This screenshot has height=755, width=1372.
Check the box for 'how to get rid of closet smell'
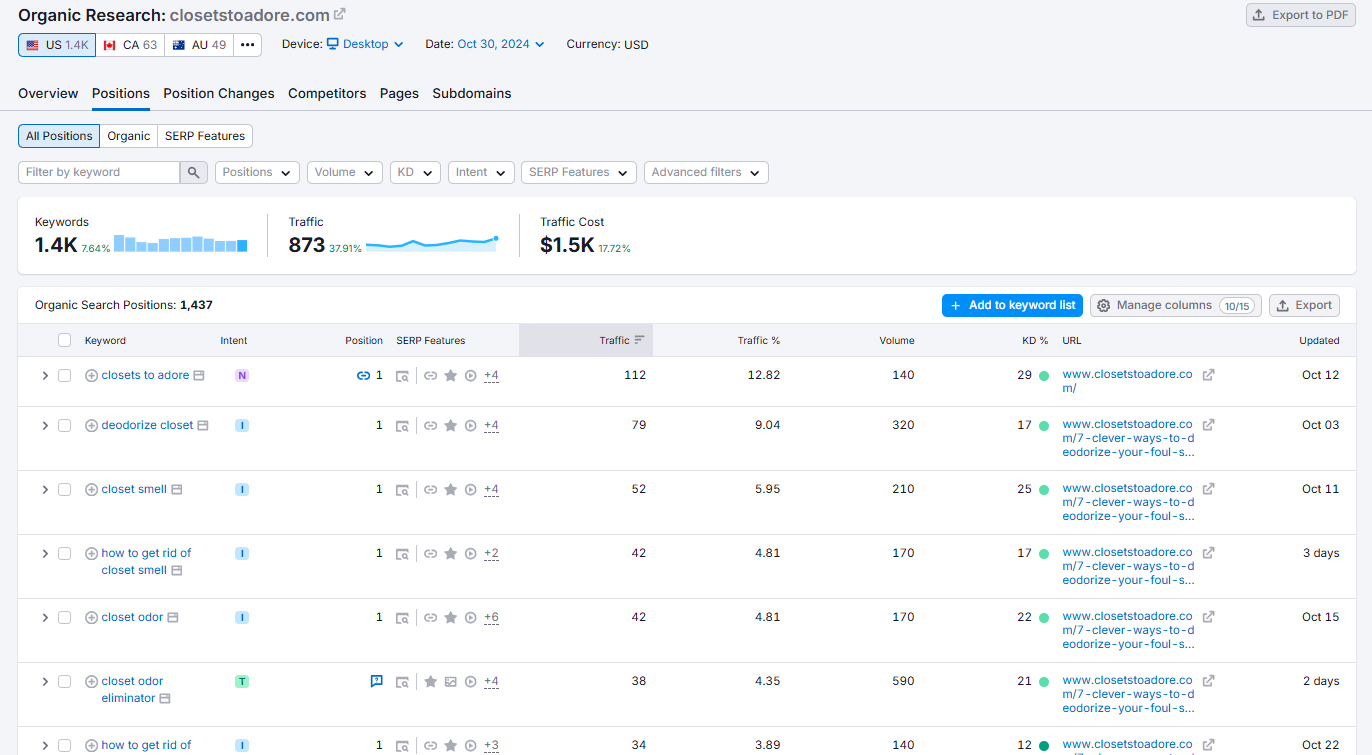(x=64, y=553)
